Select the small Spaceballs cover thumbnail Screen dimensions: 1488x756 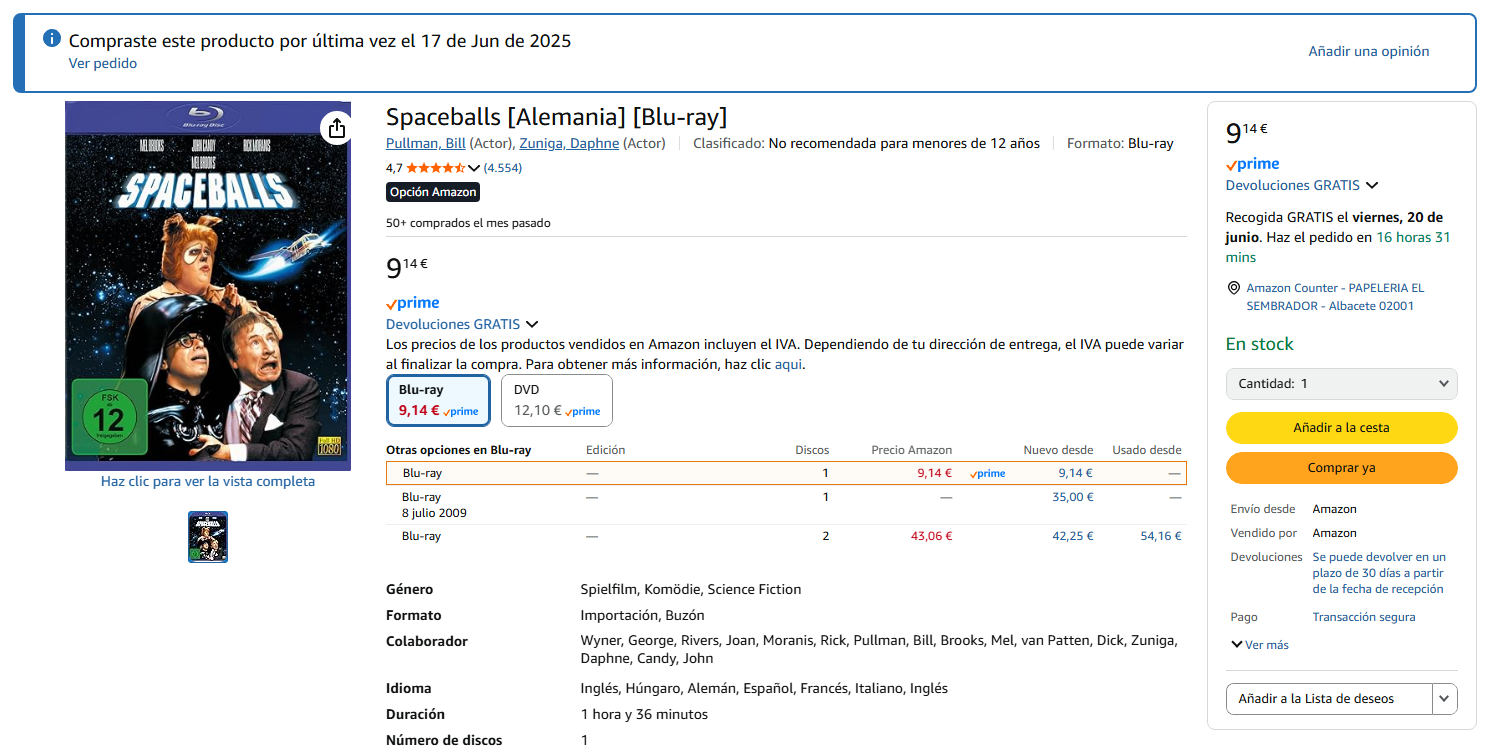pyautogui.click(x=208, y=537)
